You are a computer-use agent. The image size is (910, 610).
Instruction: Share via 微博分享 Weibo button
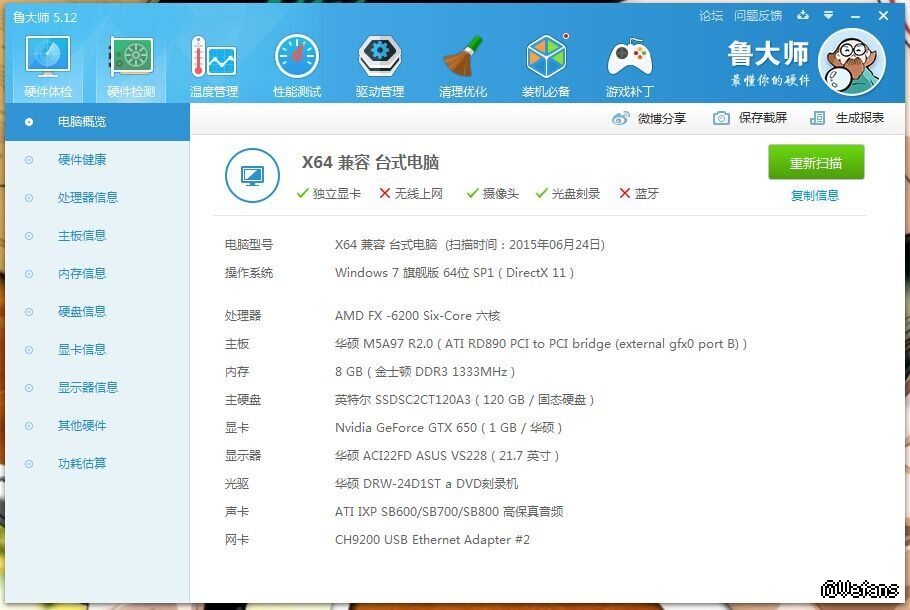tap(649, 118)
